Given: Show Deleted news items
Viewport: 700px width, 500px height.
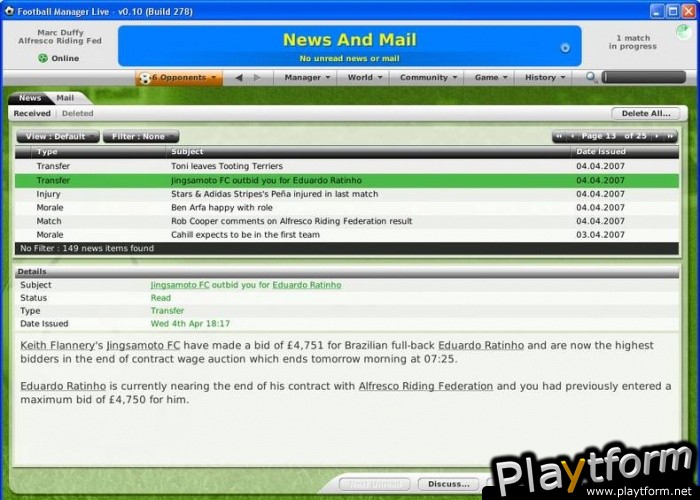Looking at the screenshot, I should (x=78, y=113).
